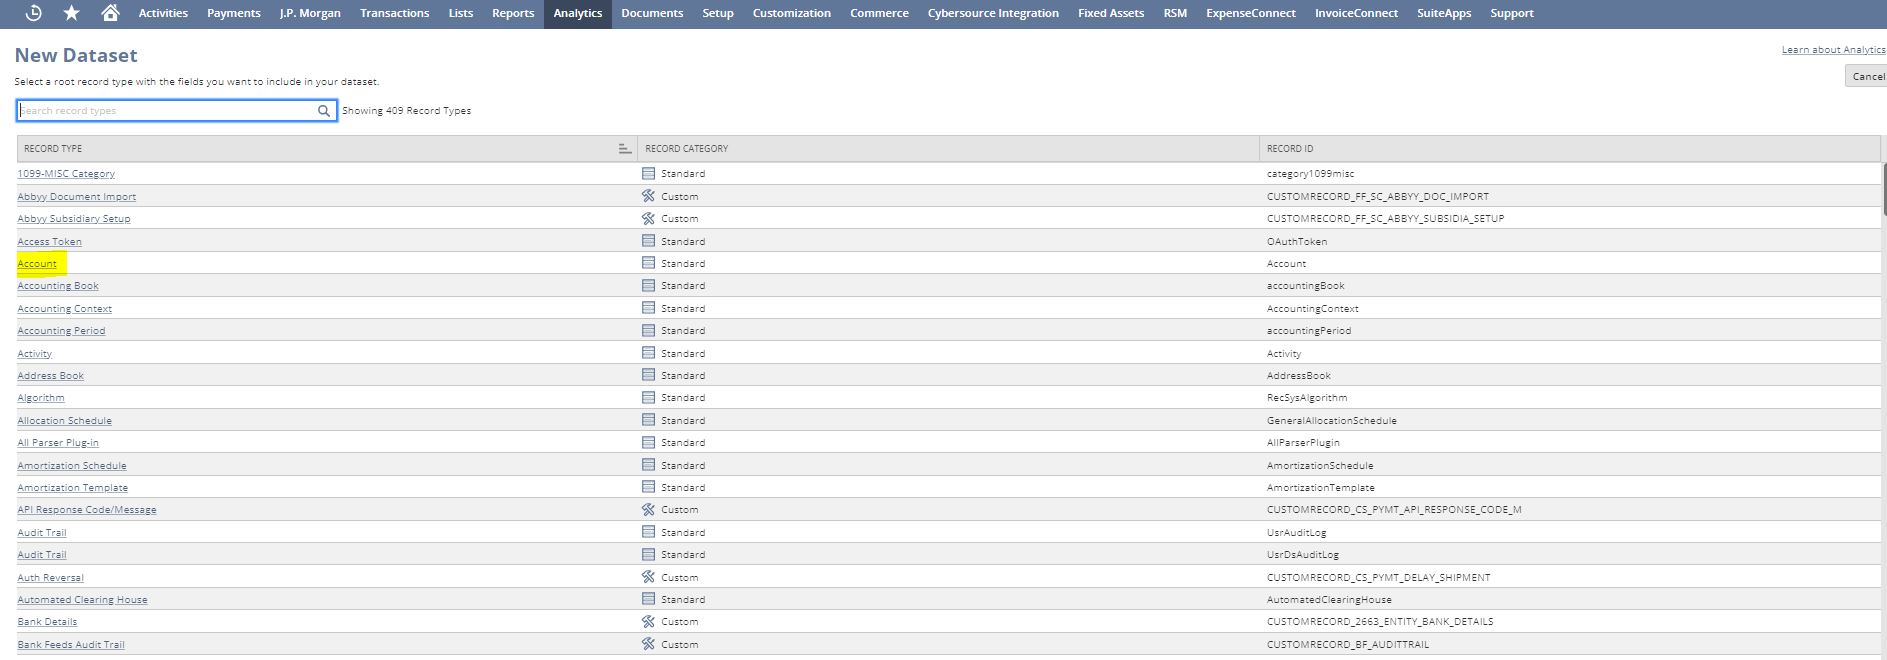
Task: Click the Custom icon for Bank Details
Action: 648,621
